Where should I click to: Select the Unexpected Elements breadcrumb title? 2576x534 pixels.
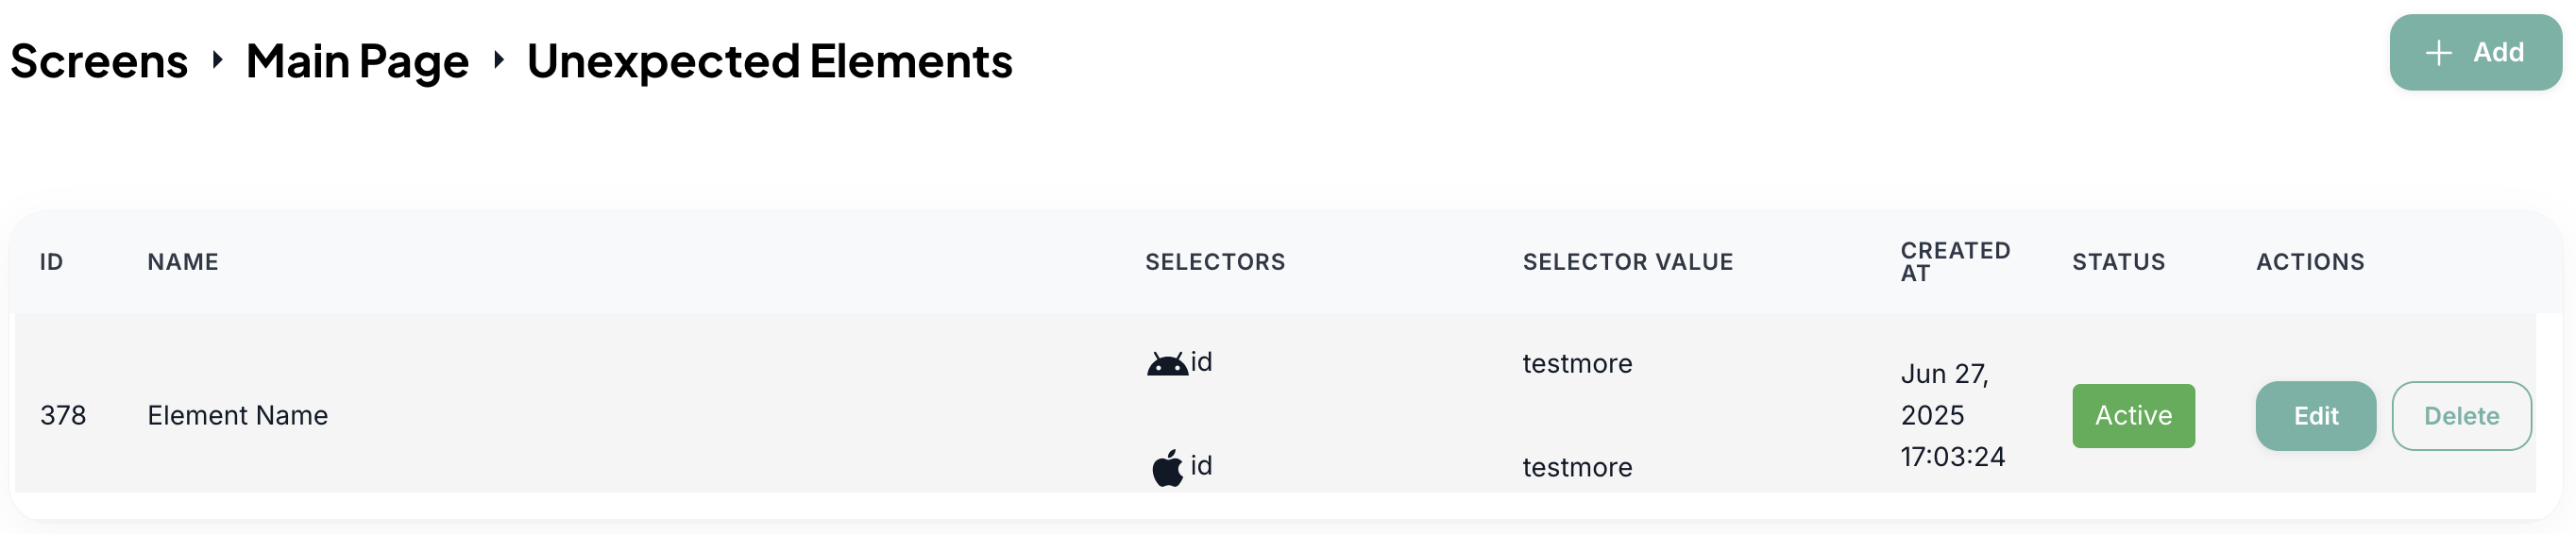coord(769,61)
